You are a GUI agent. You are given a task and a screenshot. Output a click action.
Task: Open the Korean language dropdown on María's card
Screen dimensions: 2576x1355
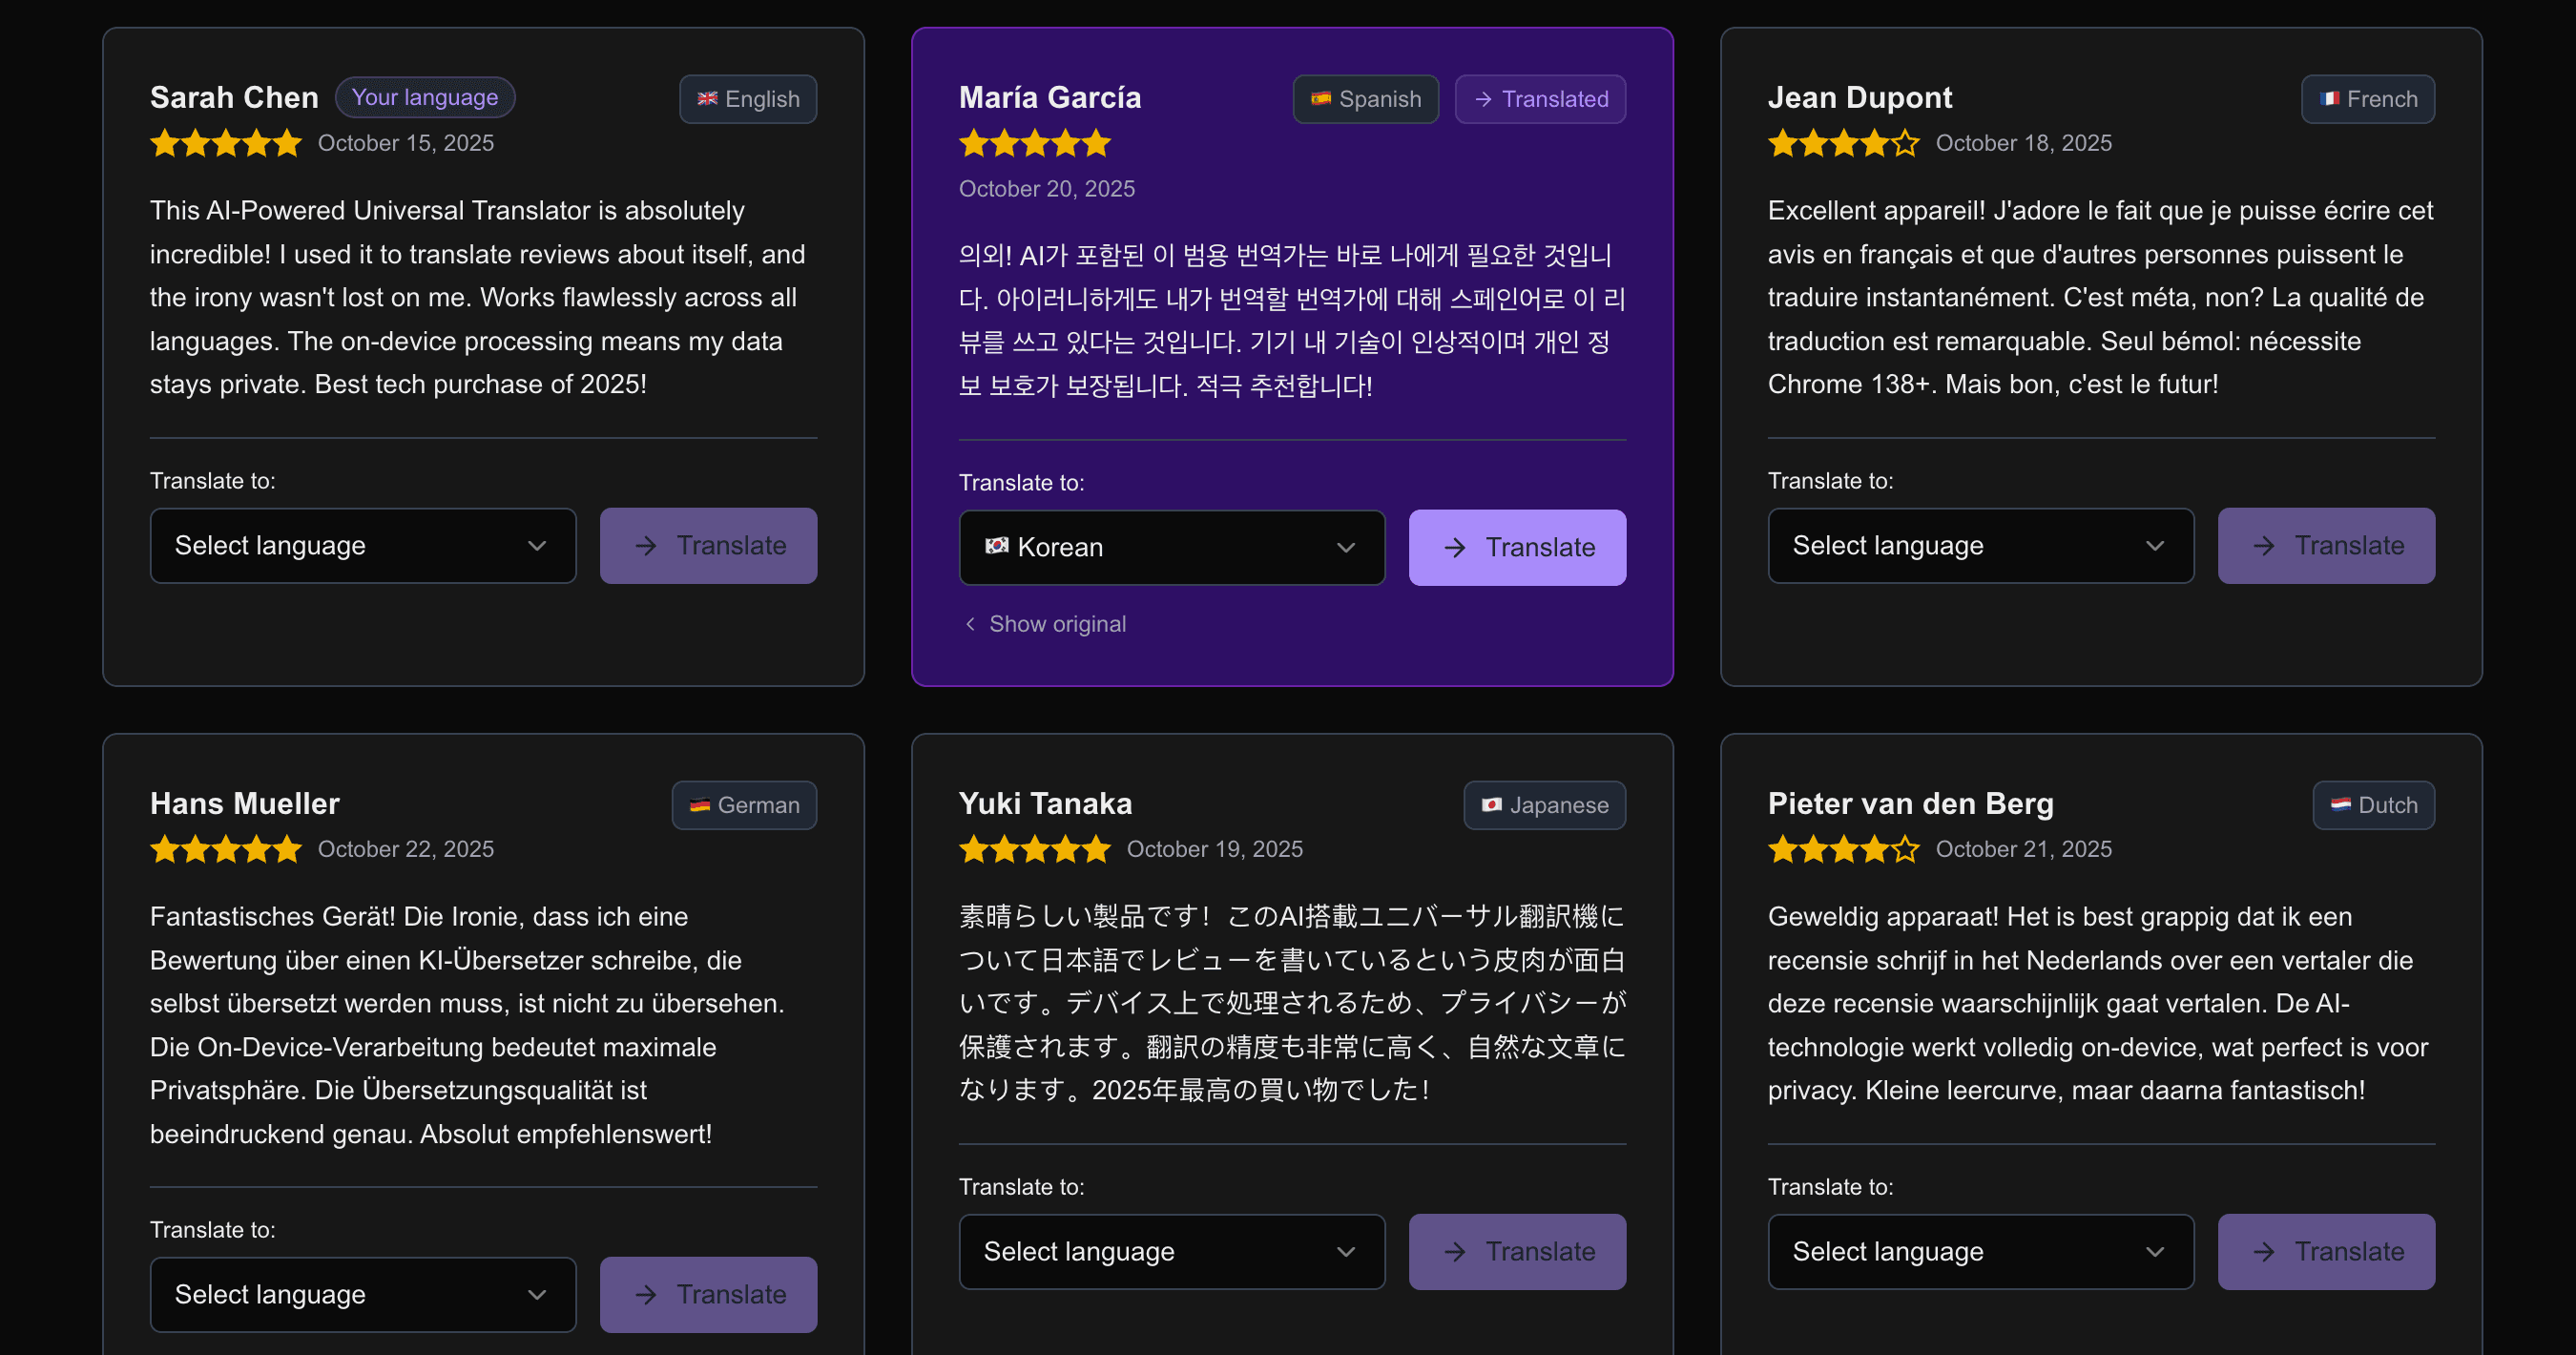[1171, 547]
